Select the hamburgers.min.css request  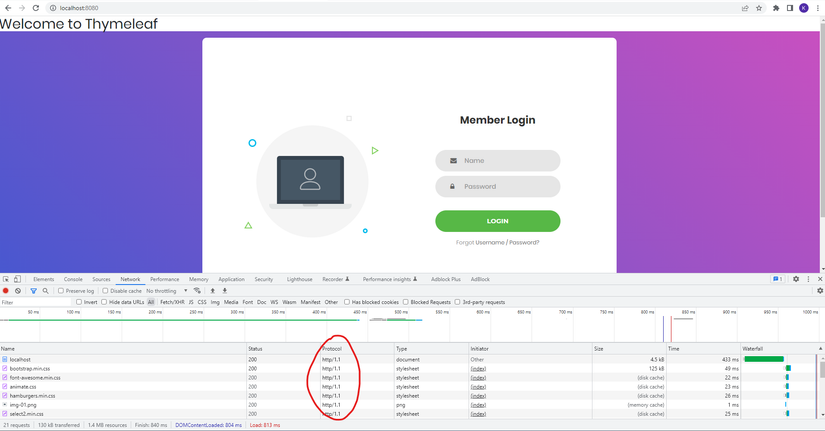click(408, 396)
